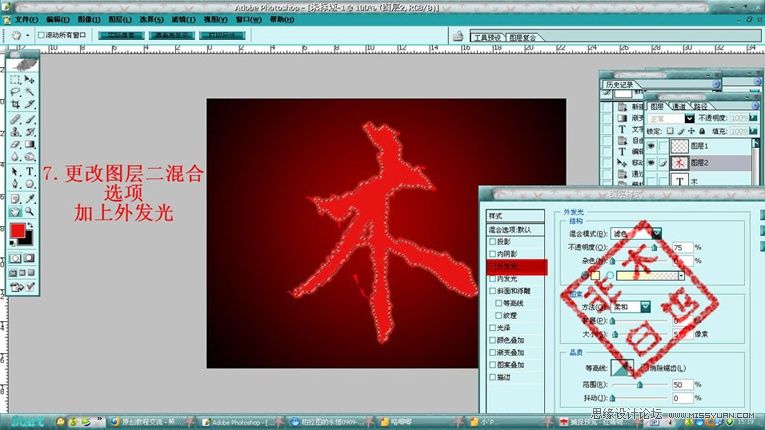Image resolution: width=765 pixels, height=430 pixels.
Task: Select the Shape tool
Action: tap(30, 184)
